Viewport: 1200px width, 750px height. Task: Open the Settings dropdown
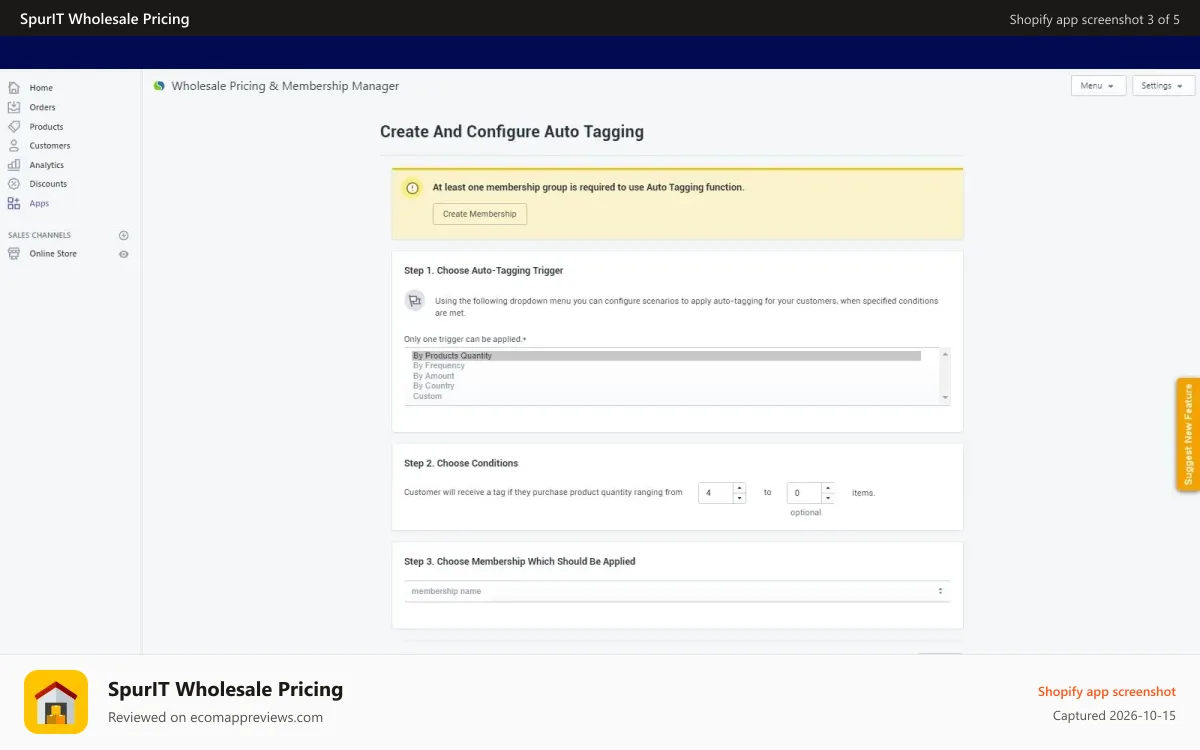(1163, 86)
